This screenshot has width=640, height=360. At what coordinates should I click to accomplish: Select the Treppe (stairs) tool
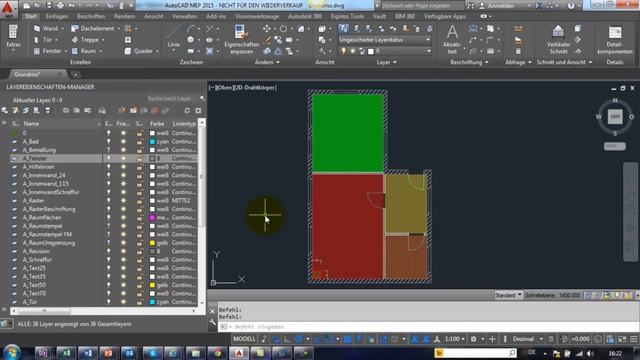(88, 40)
